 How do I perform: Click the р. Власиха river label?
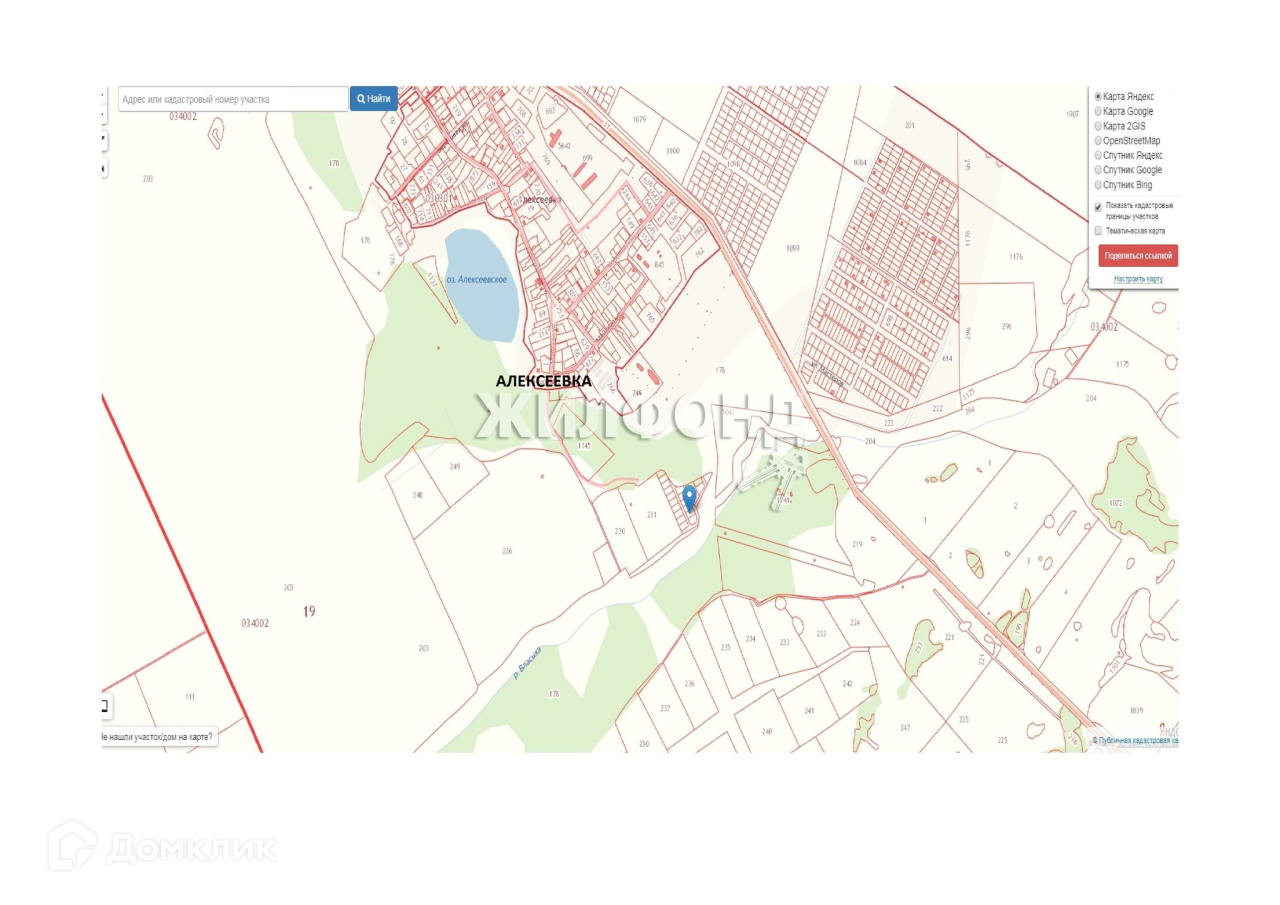(x=529, y=664)
